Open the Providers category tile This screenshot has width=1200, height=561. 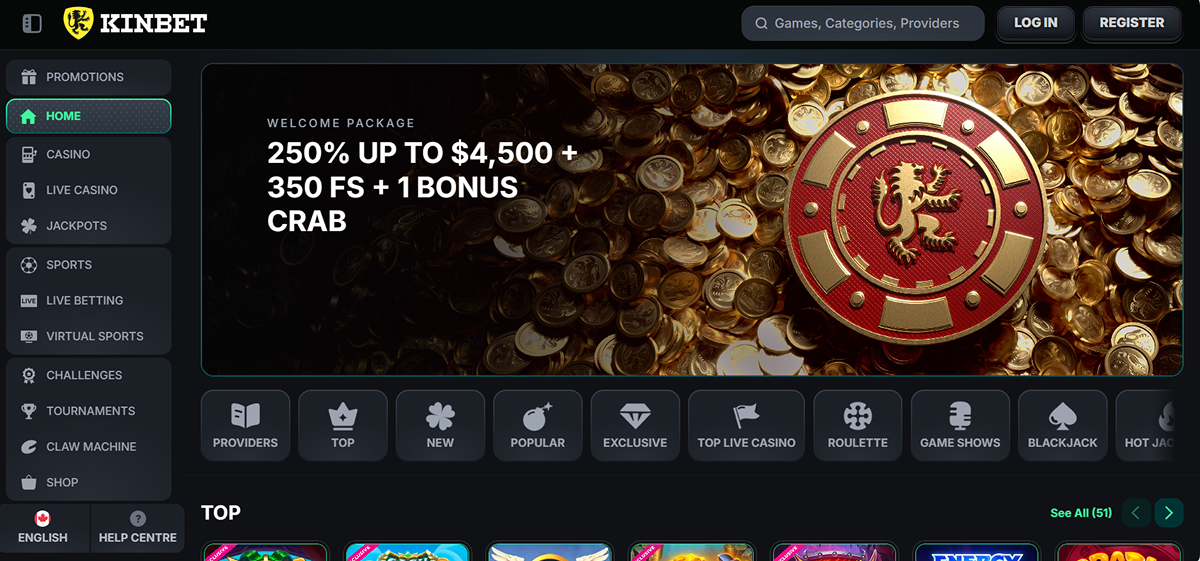point(245,425)
